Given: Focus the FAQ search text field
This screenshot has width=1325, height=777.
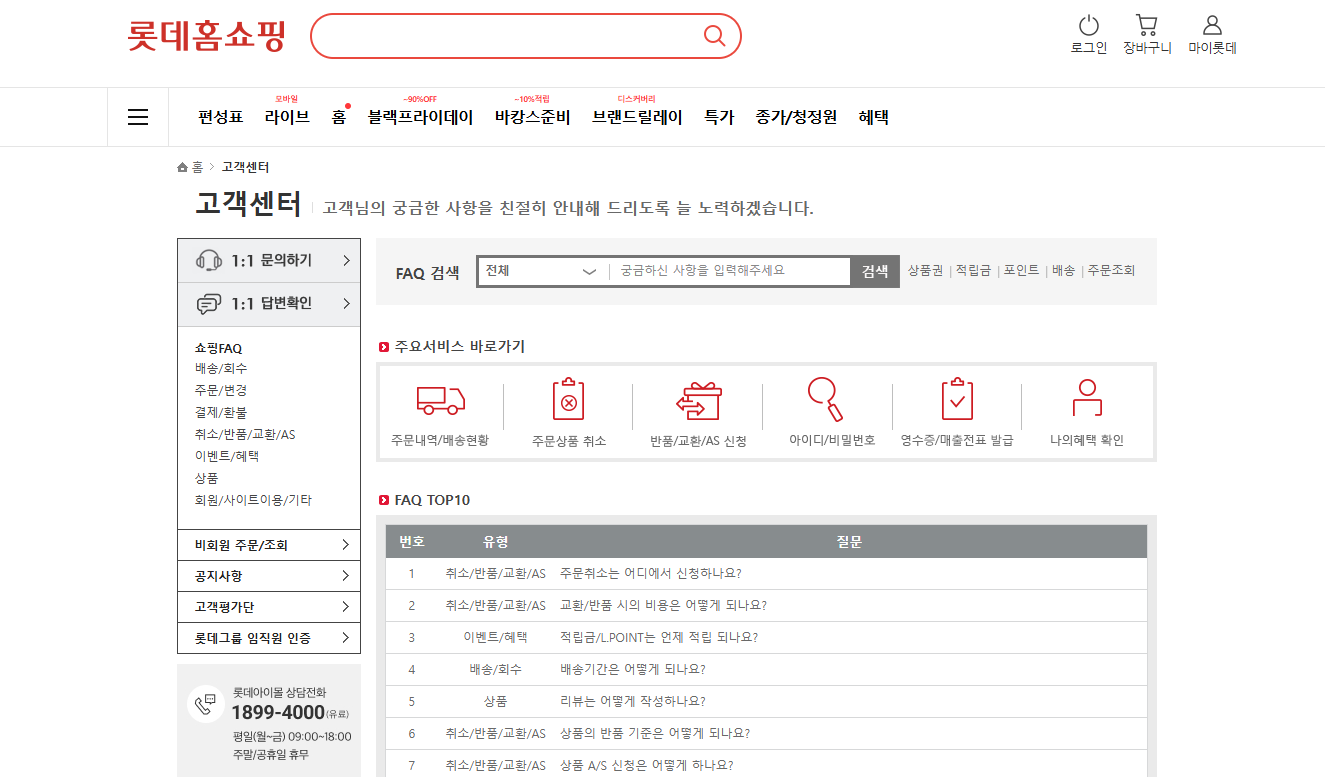Looking at the screenshot, I should pyautogui.click(x=732, y=270).
